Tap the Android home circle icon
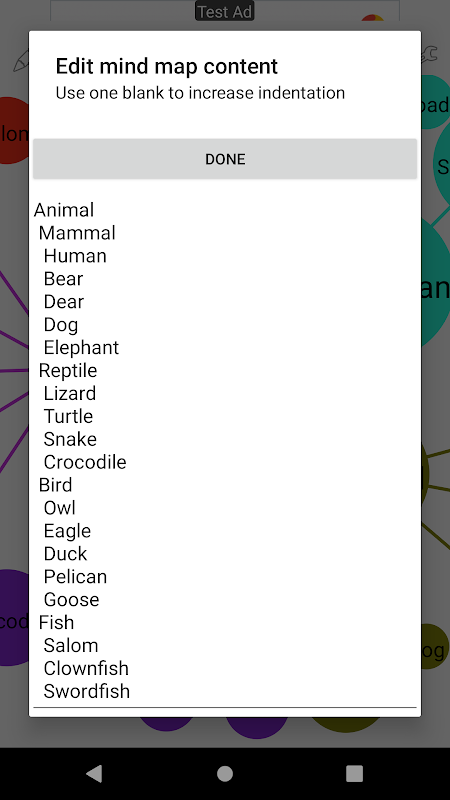Screen dimensions: 450x800 coord(225,773)
